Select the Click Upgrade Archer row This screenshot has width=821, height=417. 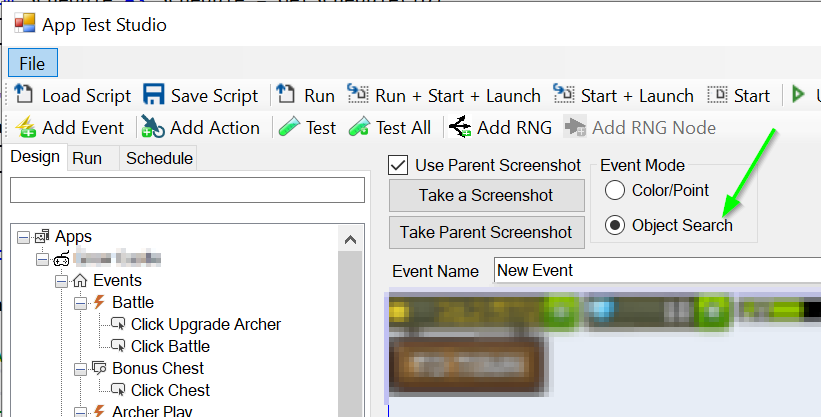point(206,325)
